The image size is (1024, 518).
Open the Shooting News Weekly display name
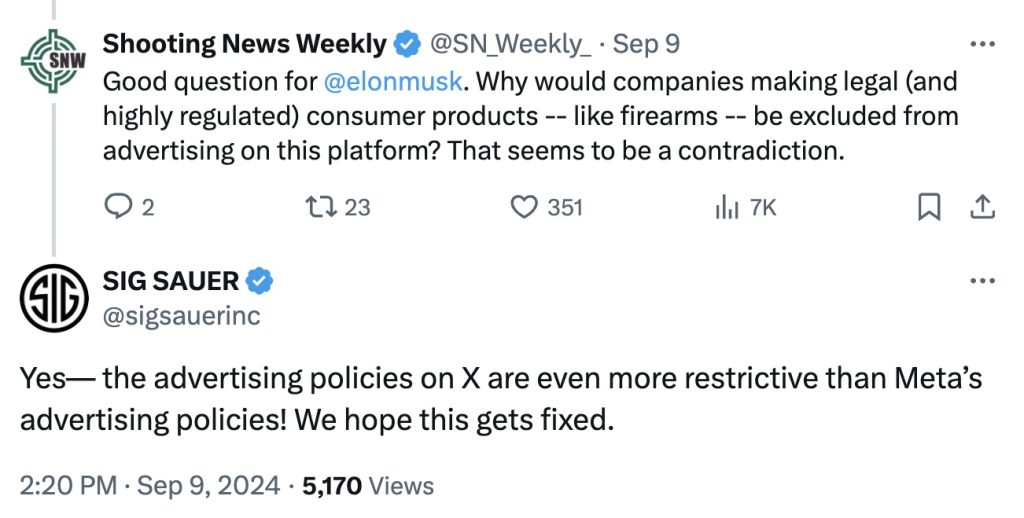tap(244, 44)
